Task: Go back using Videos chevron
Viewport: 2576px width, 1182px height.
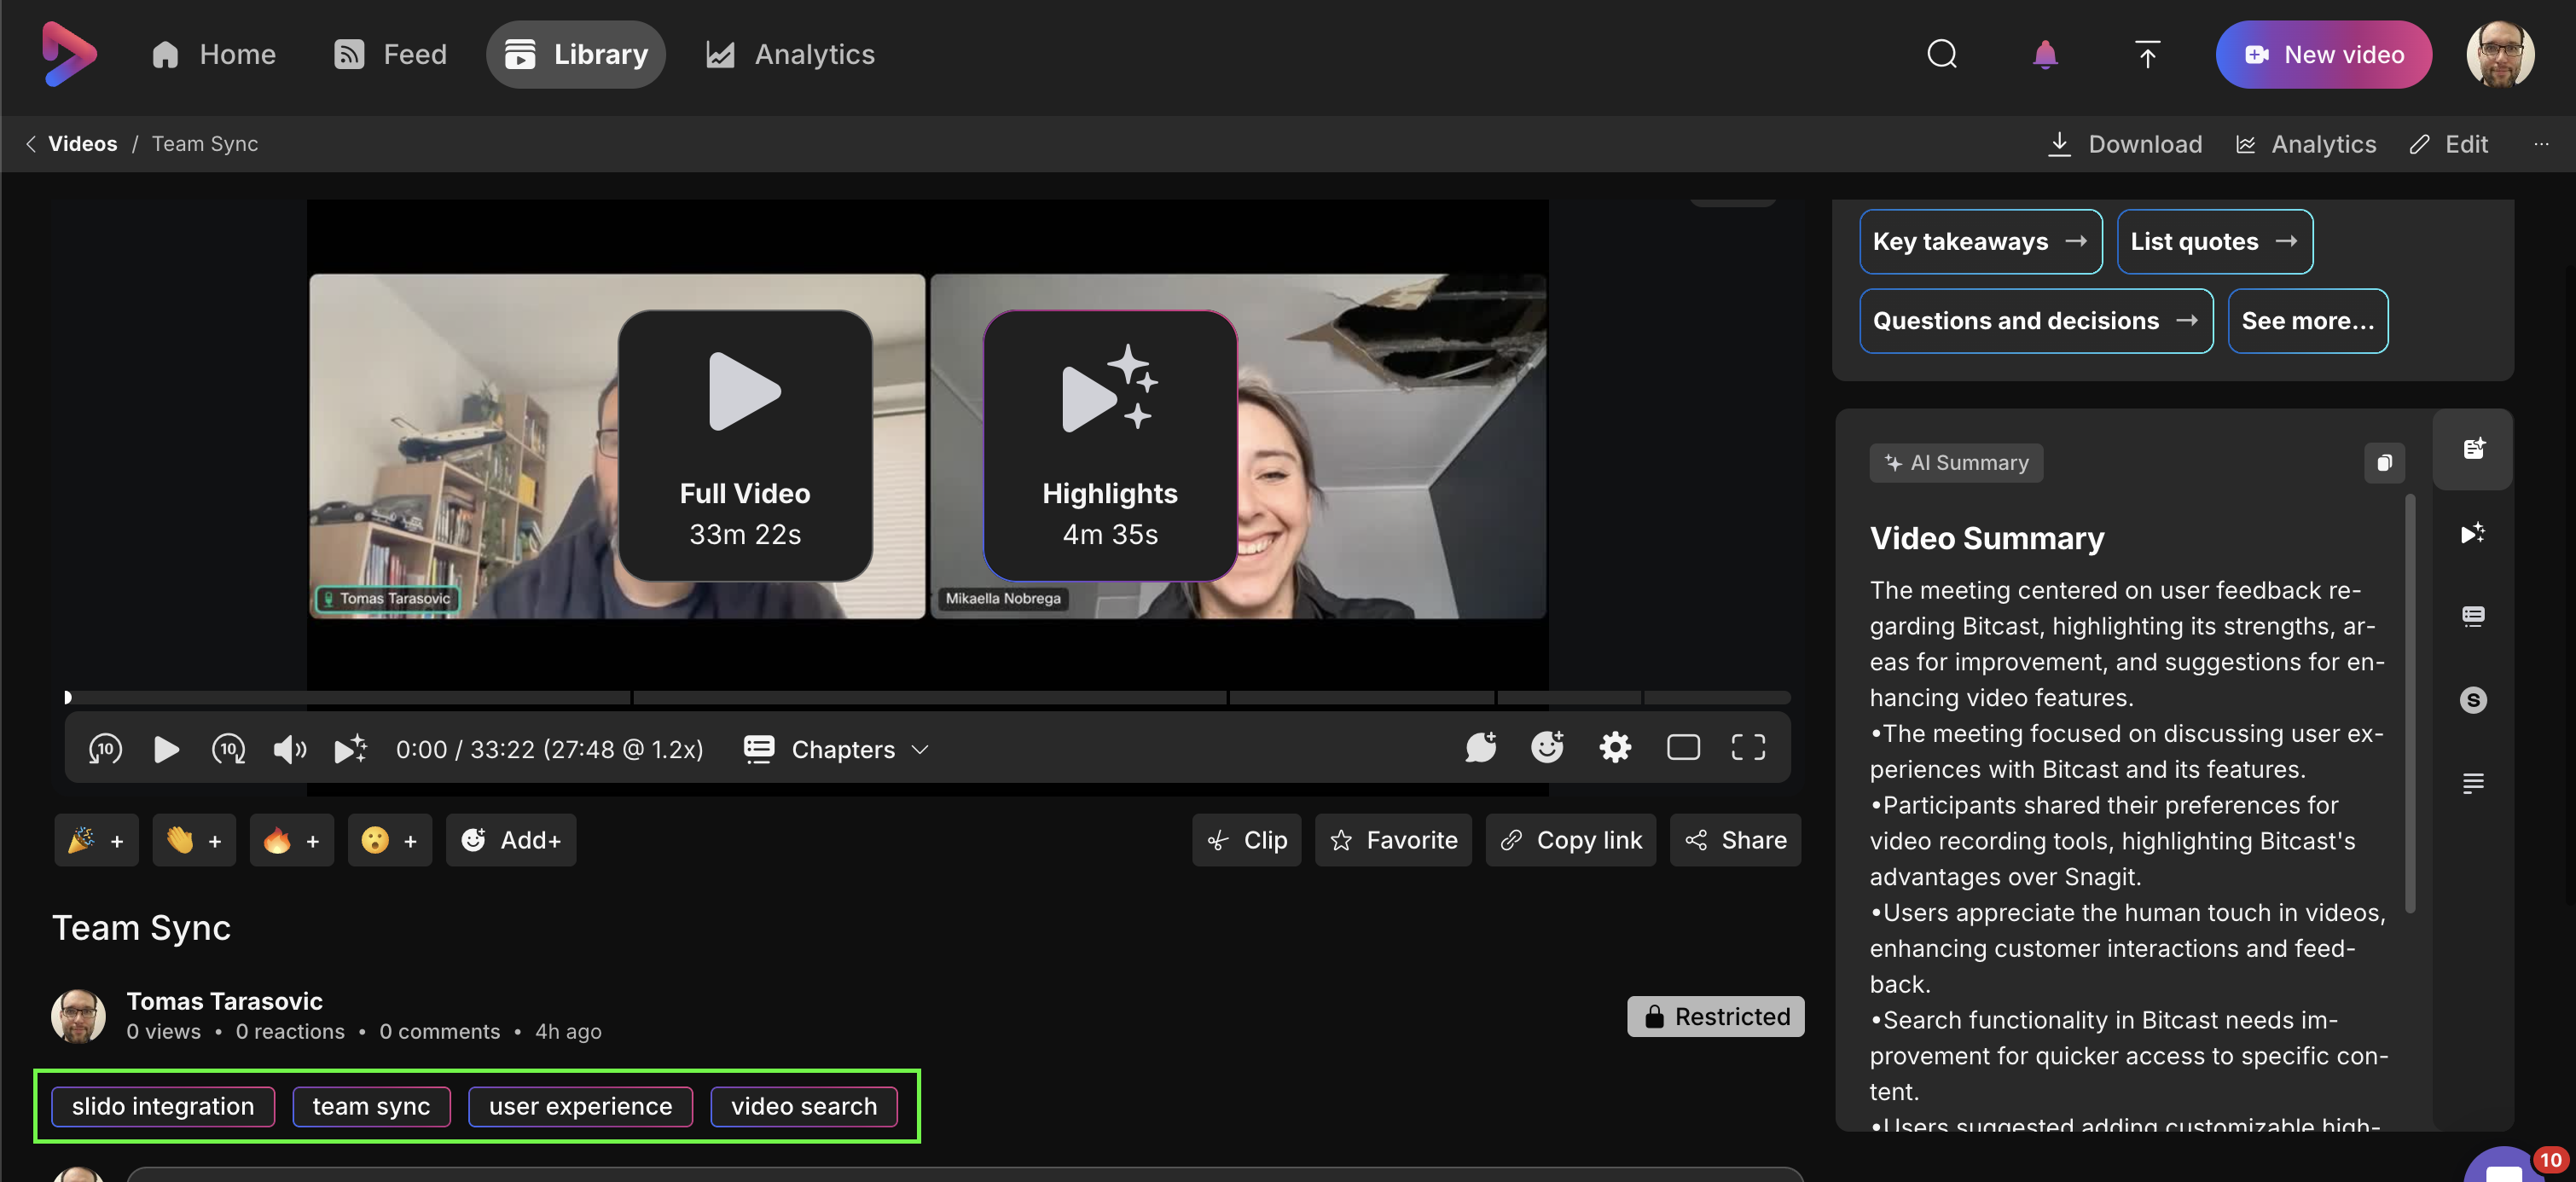Action: point(31,144)
